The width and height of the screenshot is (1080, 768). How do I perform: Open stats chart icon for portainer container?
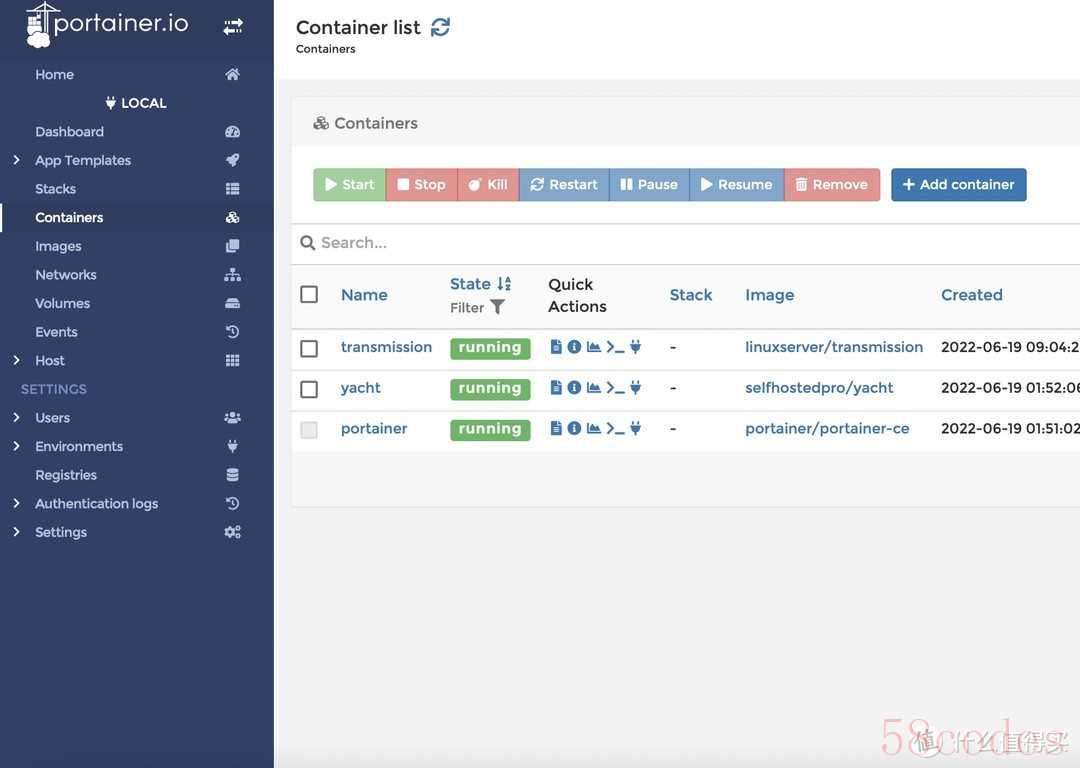click(x=594, y=428)
